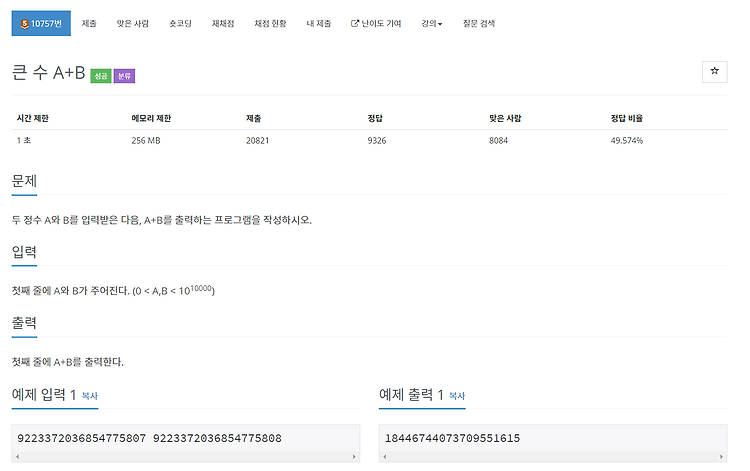
Task: Click right scroll arrow of sample output box
Action: [x=721, y=457]
